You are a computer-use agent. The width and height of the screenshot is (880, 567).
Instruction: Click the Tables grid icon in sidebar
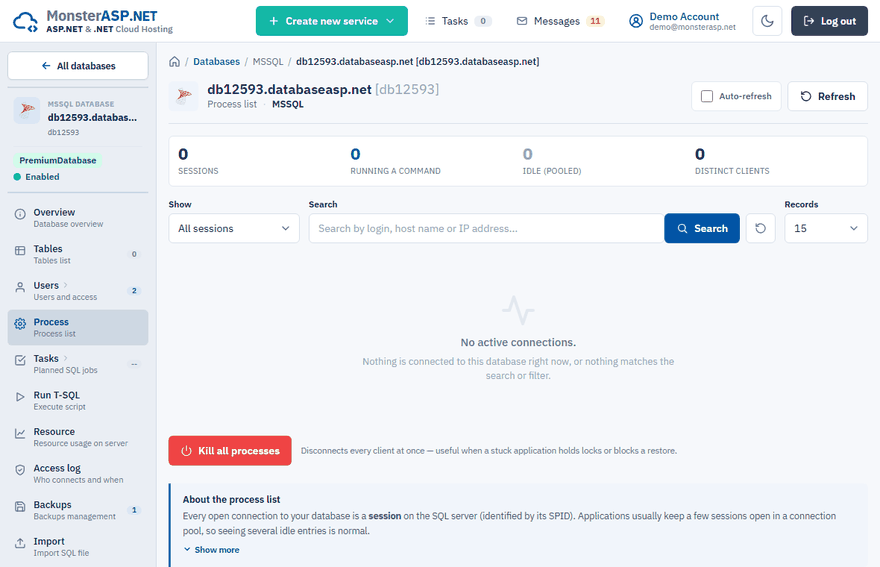[x=20, y=250]
